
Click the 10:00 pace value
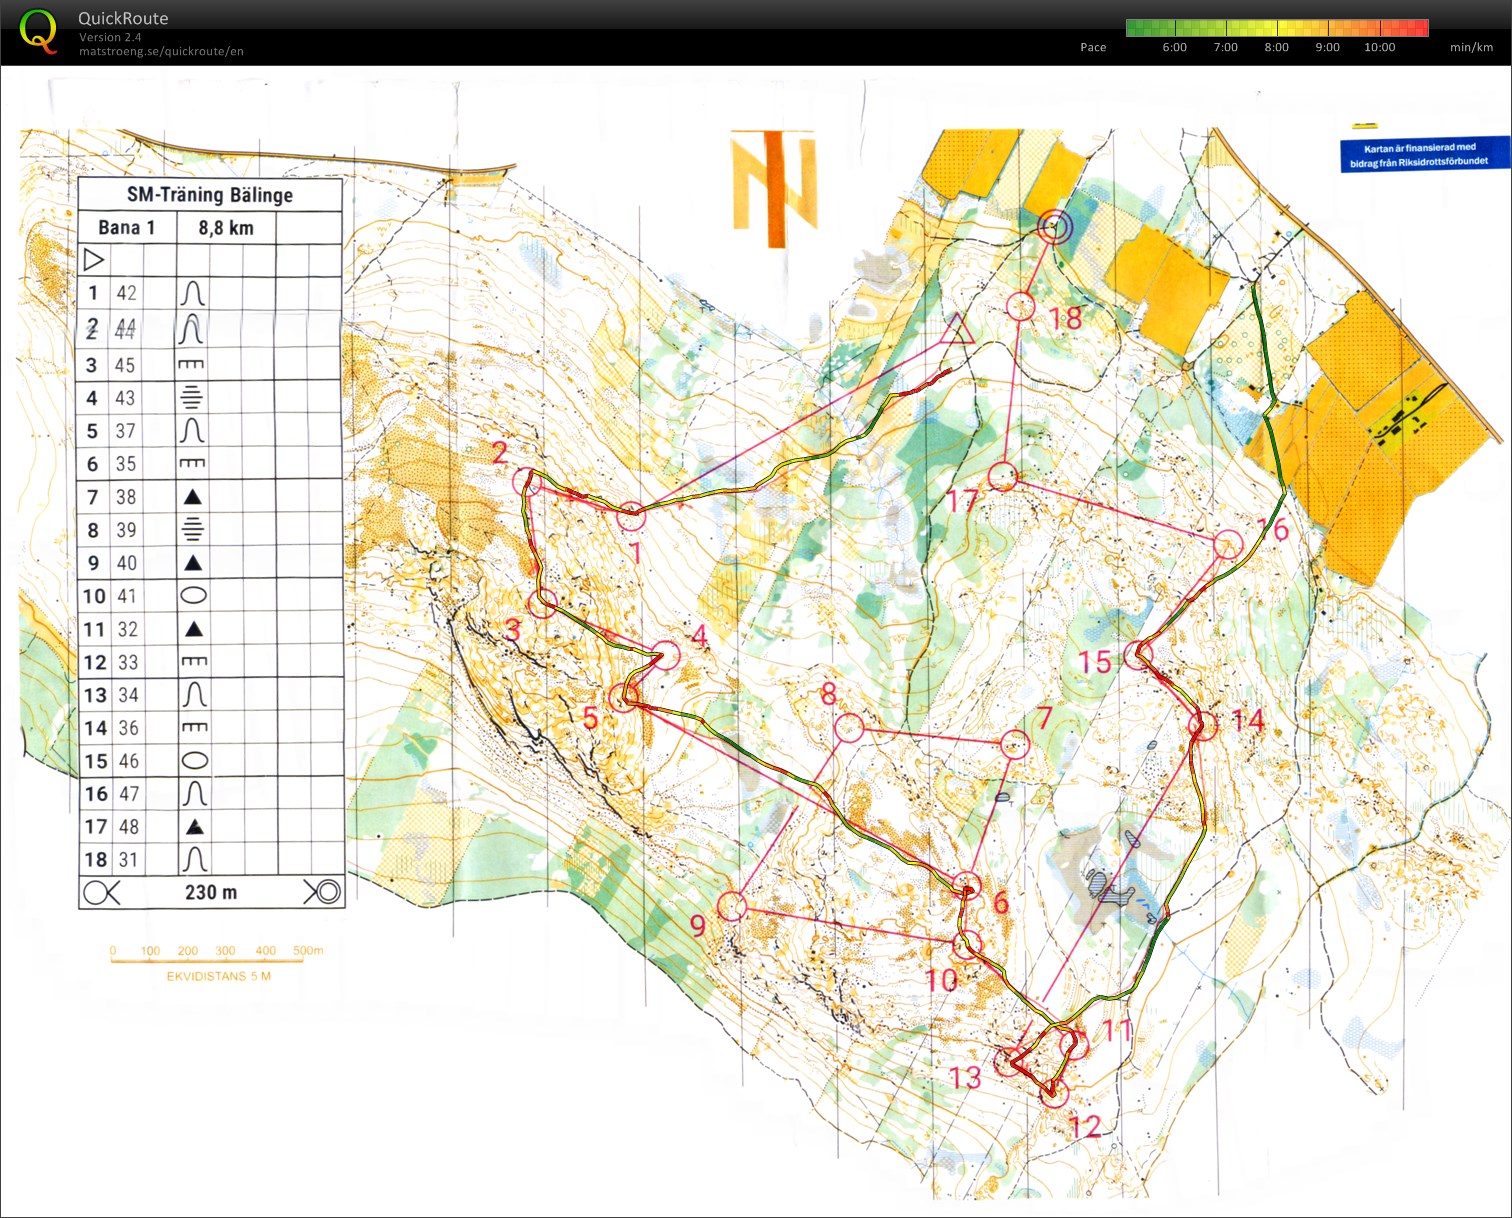1379,47
